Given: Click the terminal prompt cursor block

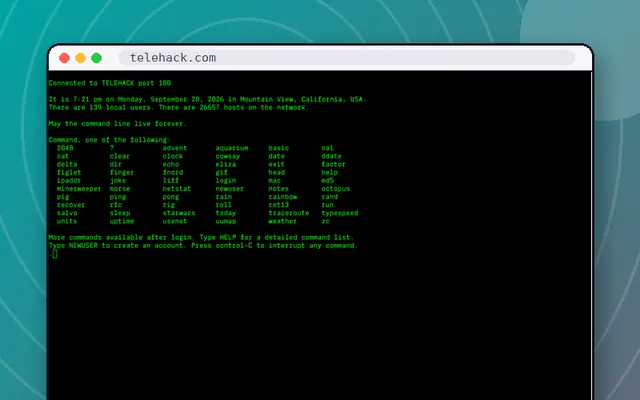Looking at the screenshot, I should coord(55,254).
